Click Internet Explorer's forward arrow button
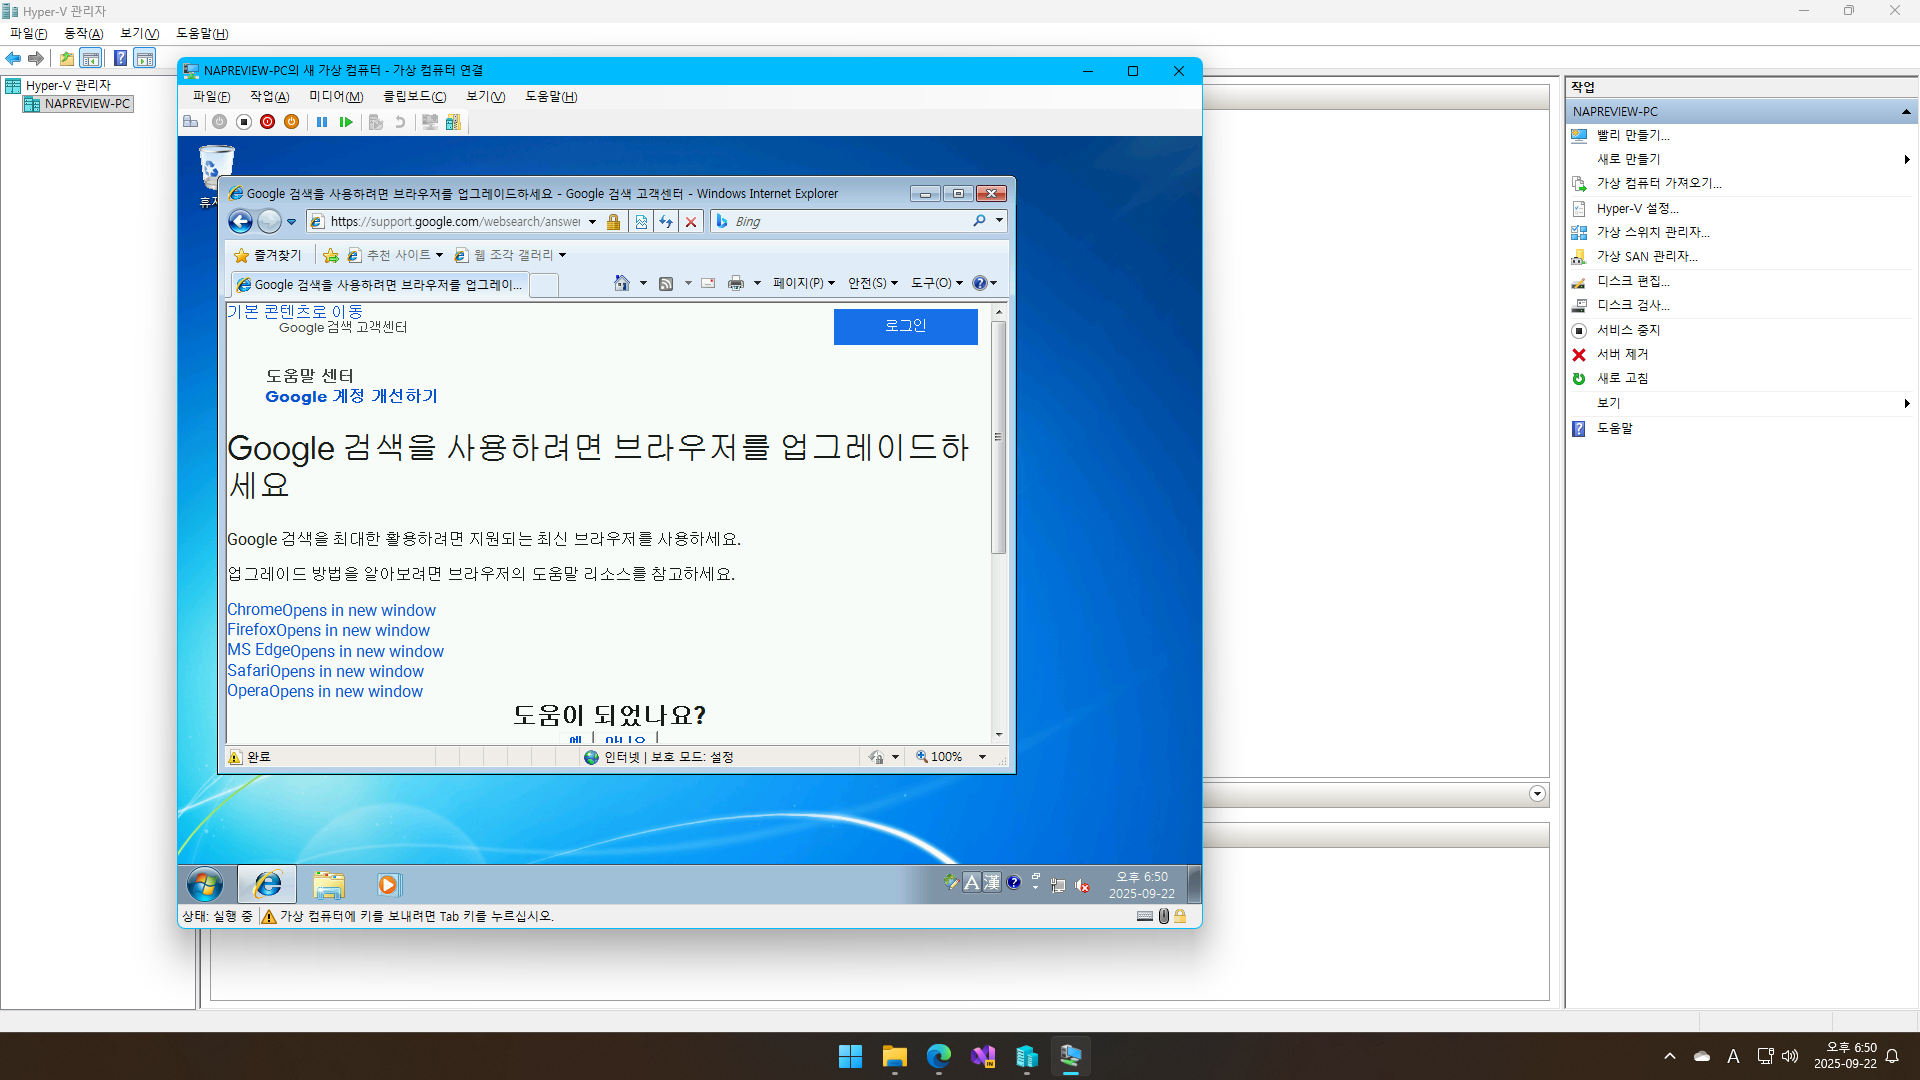 [270, 221]
